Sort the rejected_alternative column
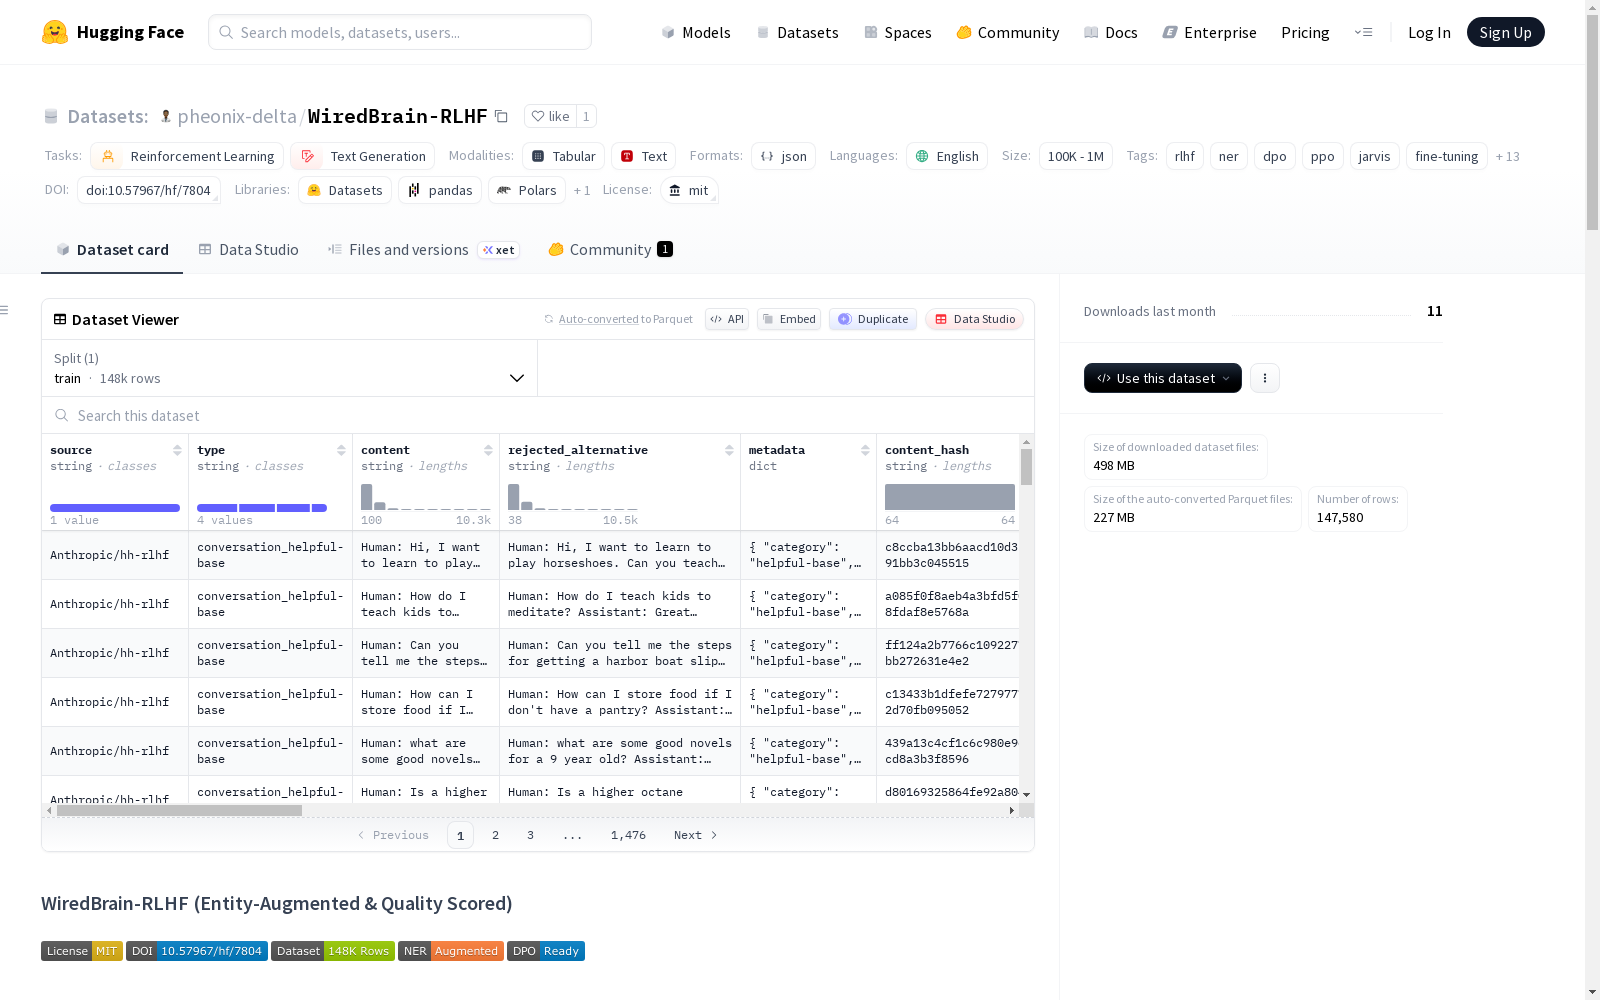 coord(729,450)
